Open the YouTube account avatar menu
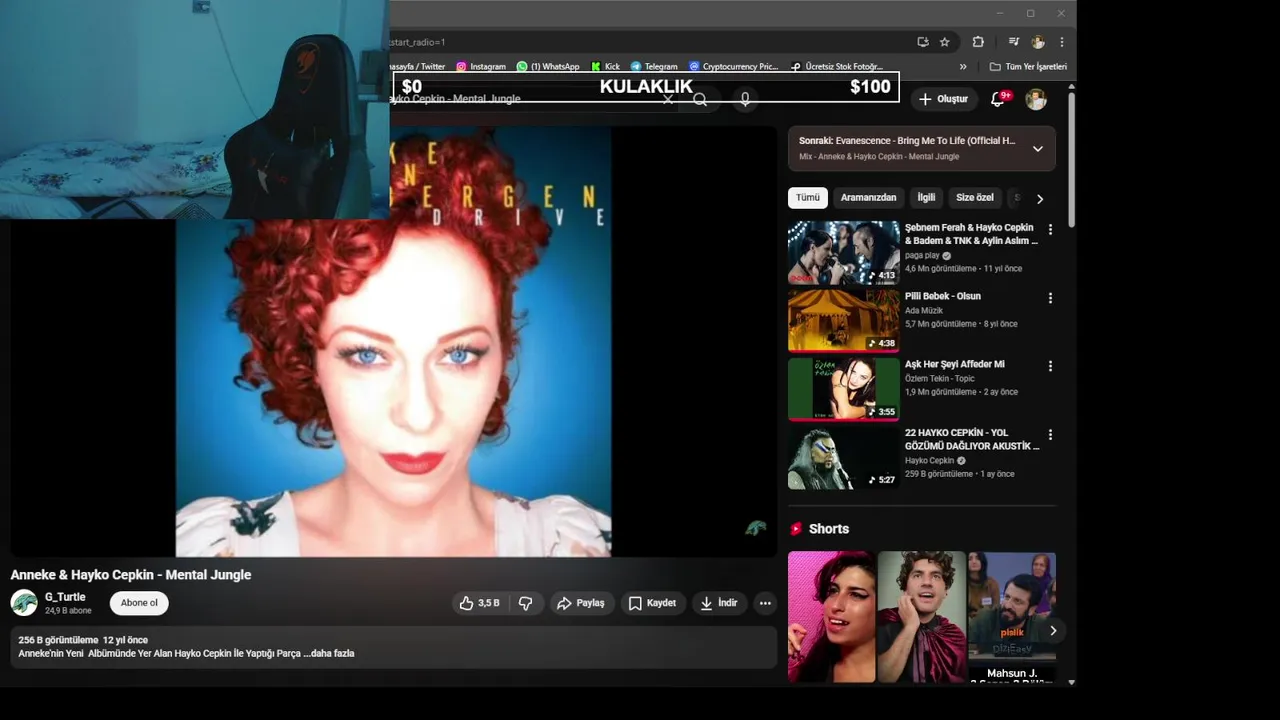 1036,99
